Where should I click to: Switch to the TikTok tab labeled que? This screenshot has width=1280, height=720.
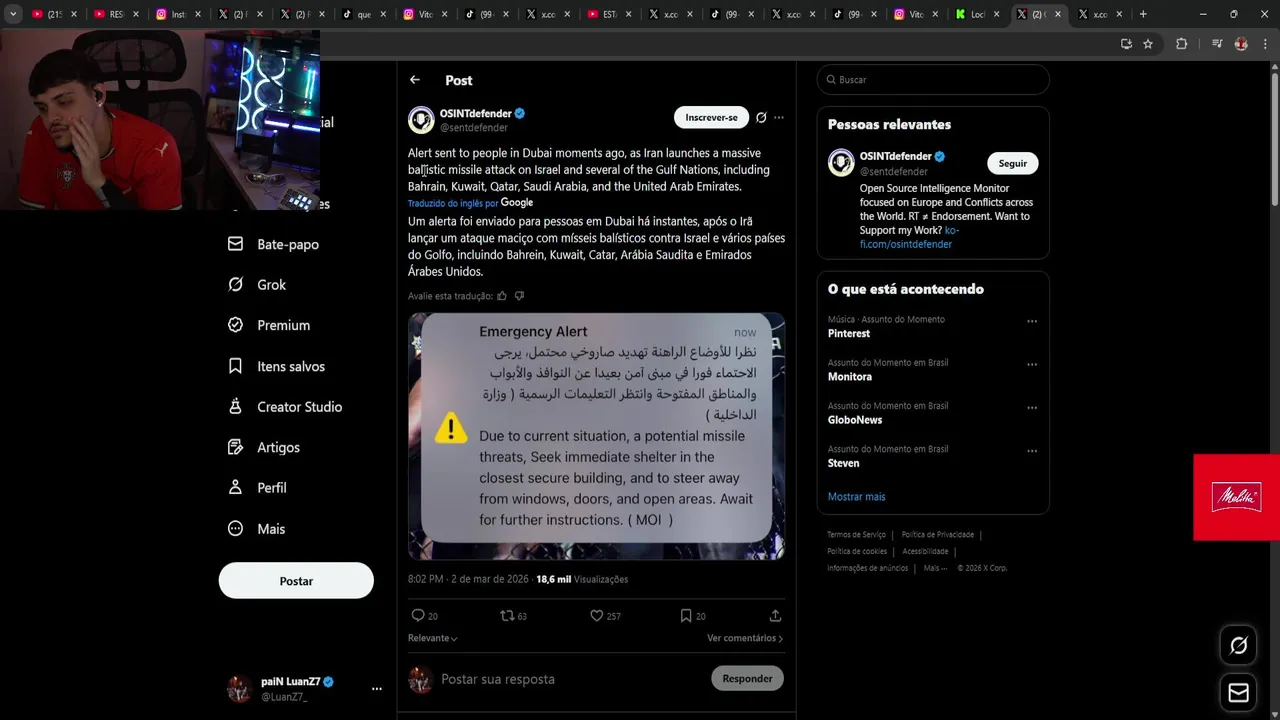tap(365, 14)
